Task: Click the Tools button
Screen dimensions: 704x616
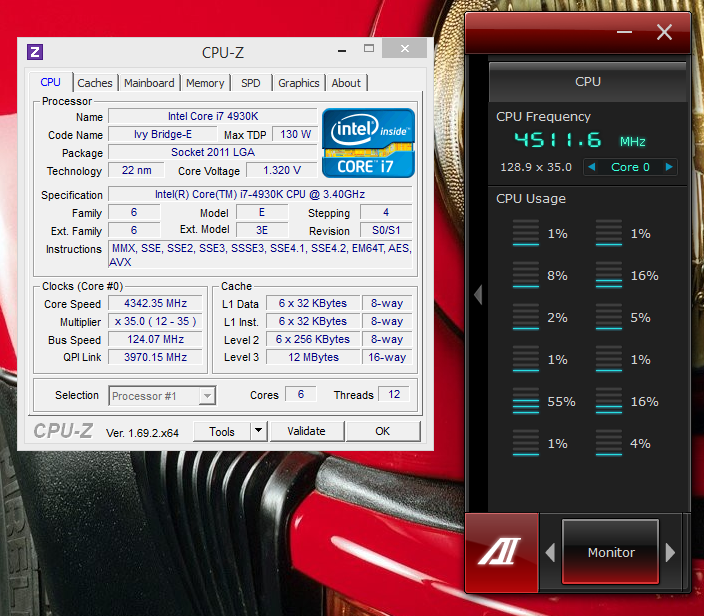Action: click(222, 431)
